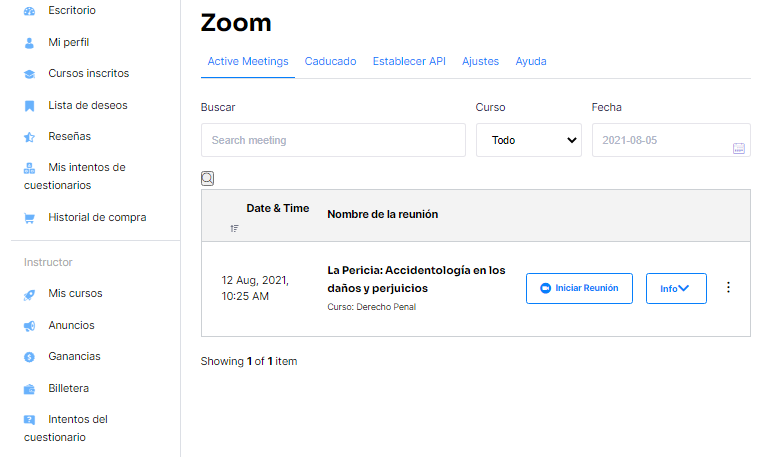
Task: Click the date 12 Aug, 2021, 10:25 AM
Action: click(x=255, y=288)
